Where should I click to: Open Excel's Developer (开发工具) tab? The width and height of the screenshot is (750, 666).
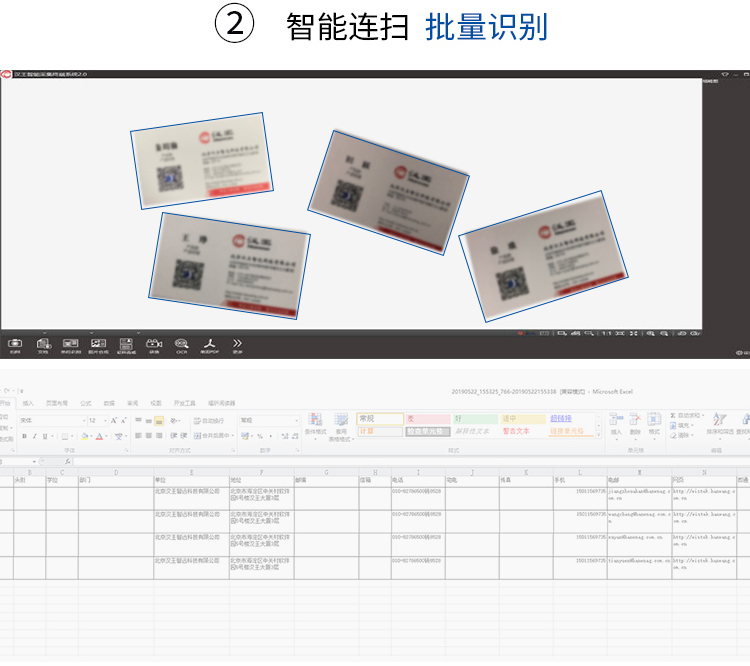pyautogui.click(x=184, y=403)
